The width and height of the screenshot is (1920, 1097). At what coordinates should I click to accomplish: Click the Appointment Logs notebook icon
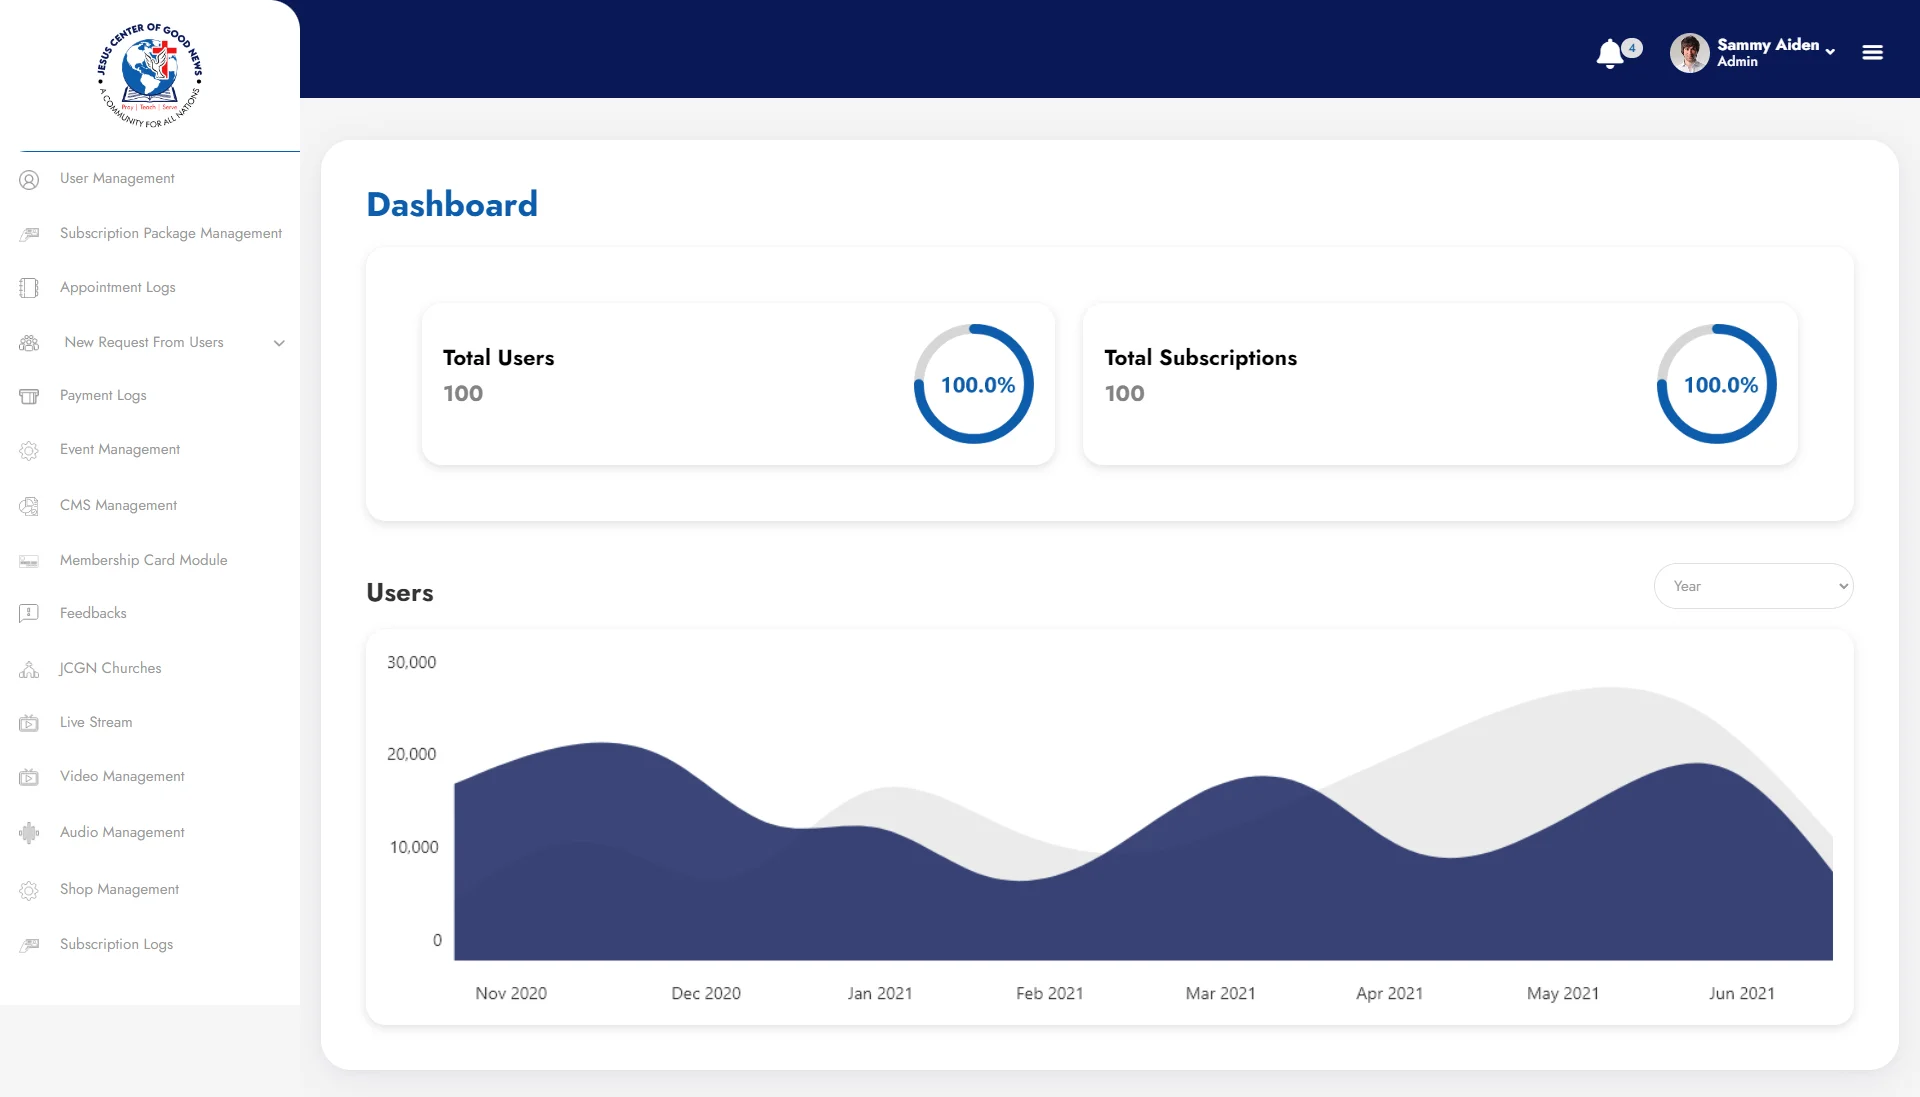(x=29, y=288)
